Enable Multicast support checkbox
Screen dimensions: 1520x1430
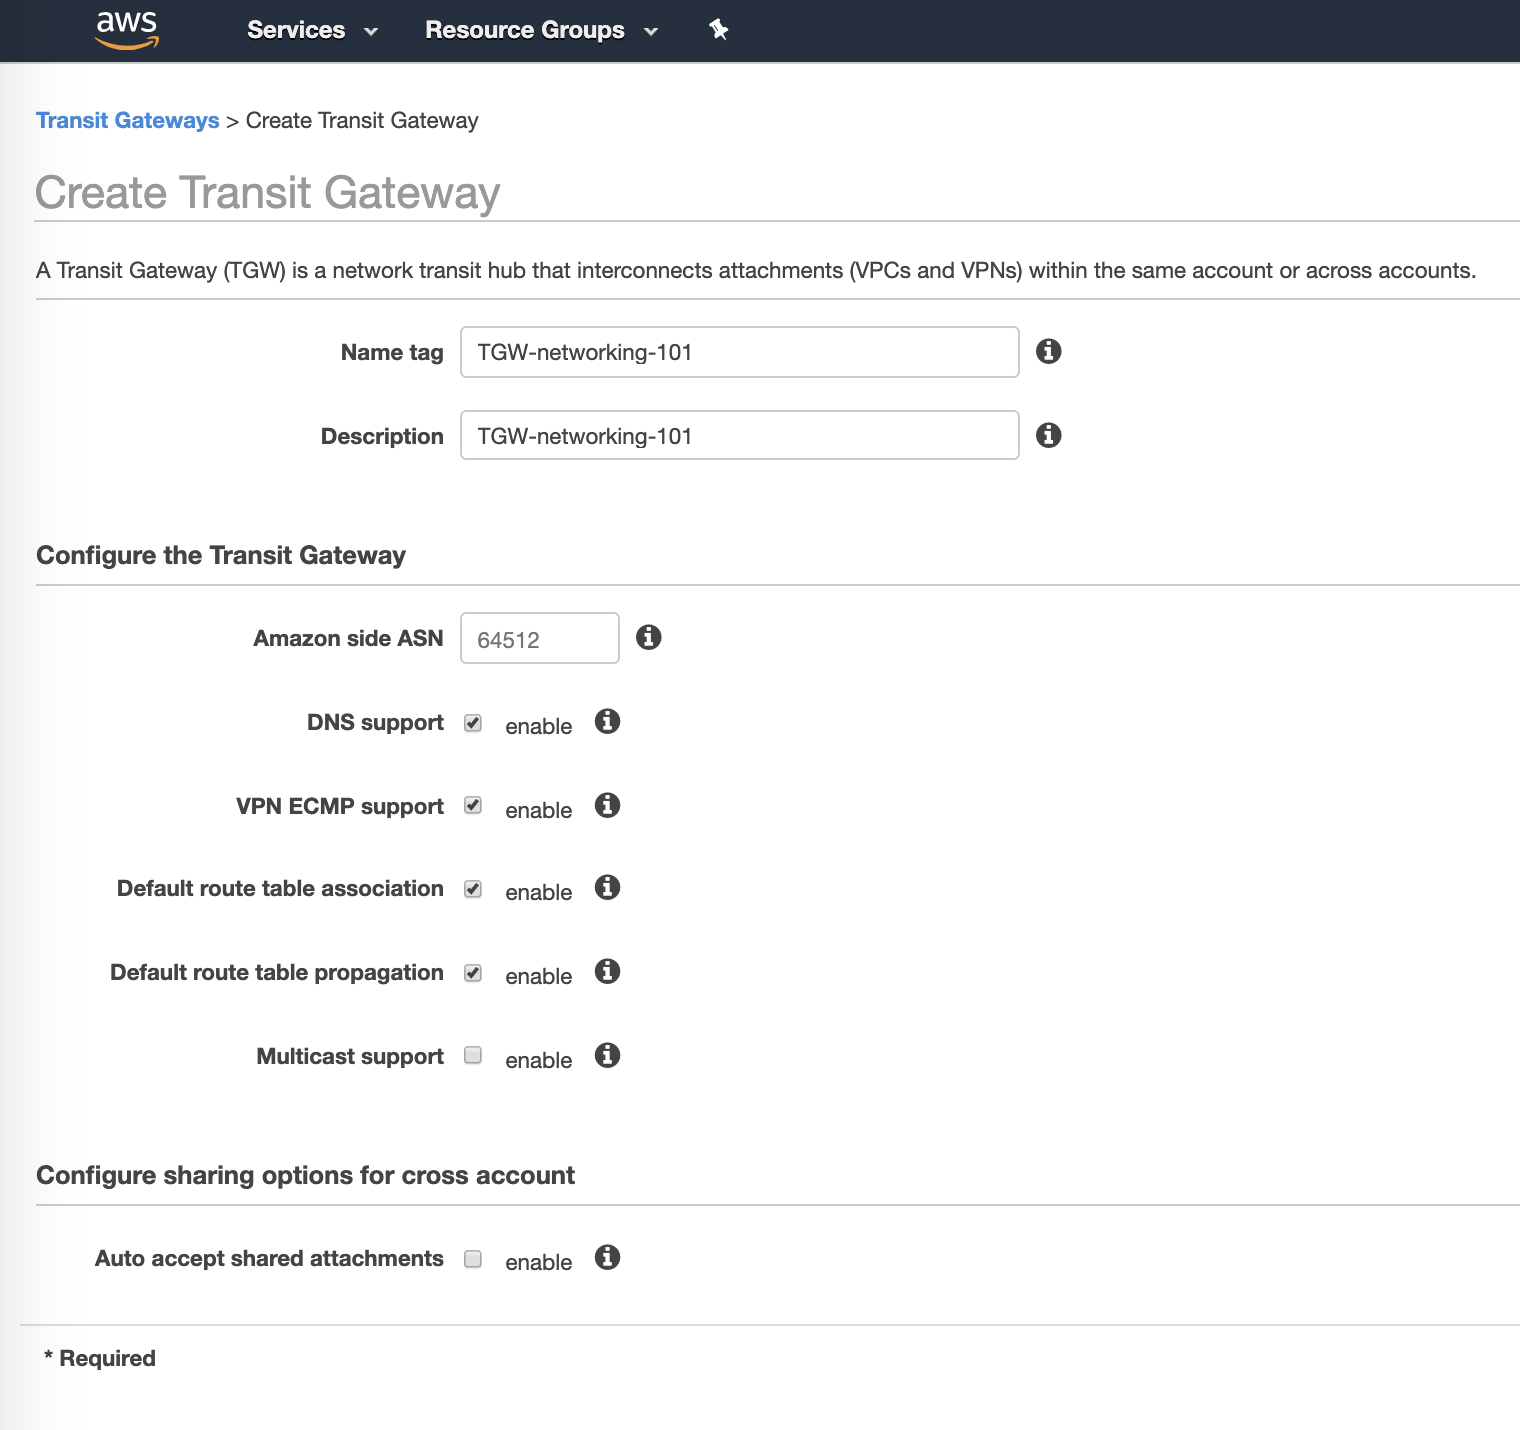click(473, 1055)
